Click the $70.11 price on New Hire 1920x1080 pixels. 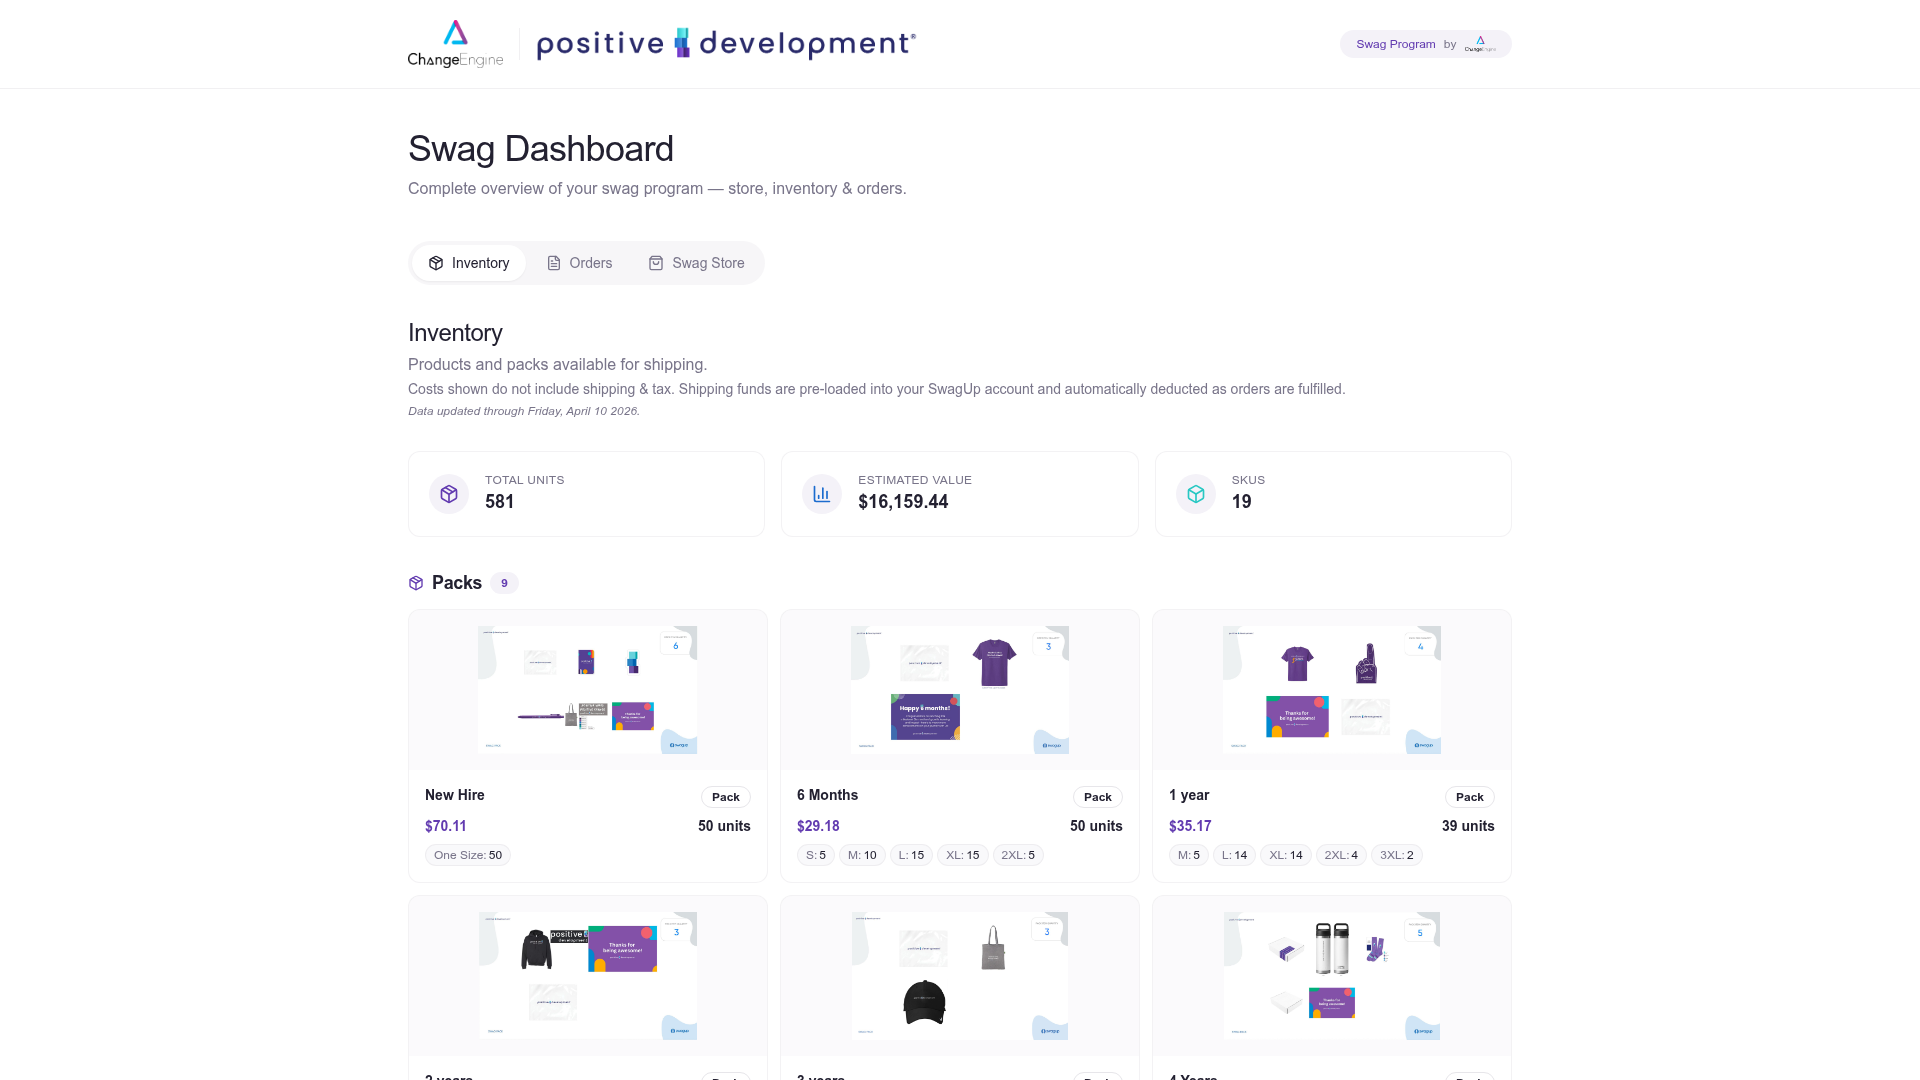446,826
